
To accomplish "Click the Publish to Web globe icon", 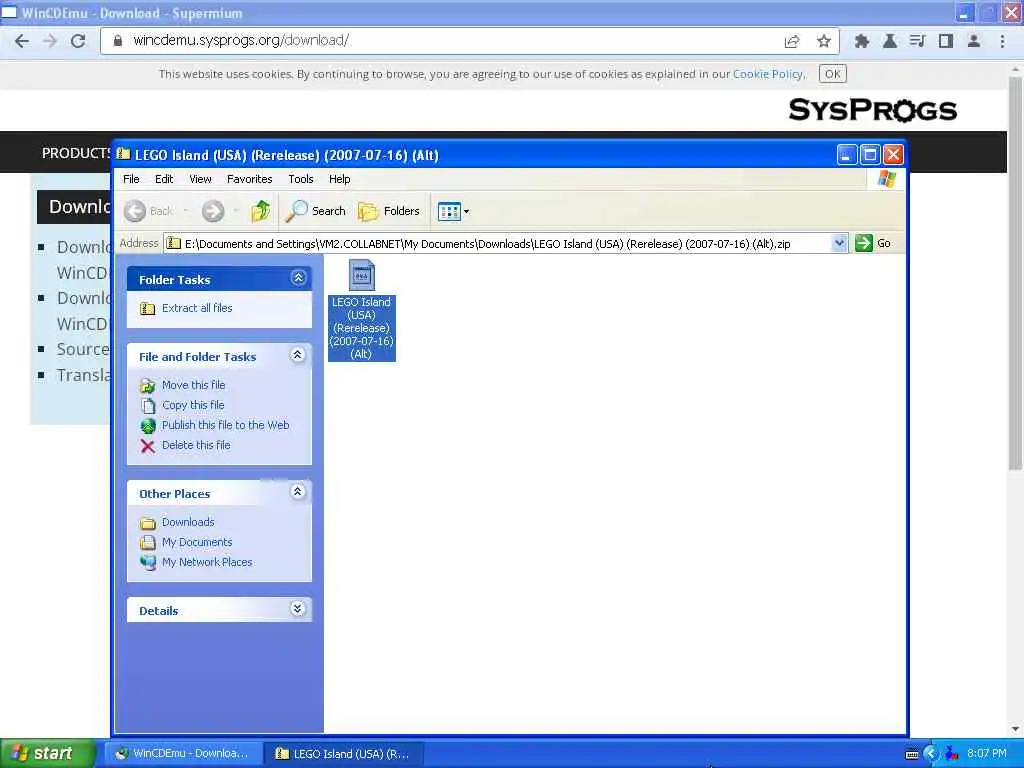I will (148, 426).
